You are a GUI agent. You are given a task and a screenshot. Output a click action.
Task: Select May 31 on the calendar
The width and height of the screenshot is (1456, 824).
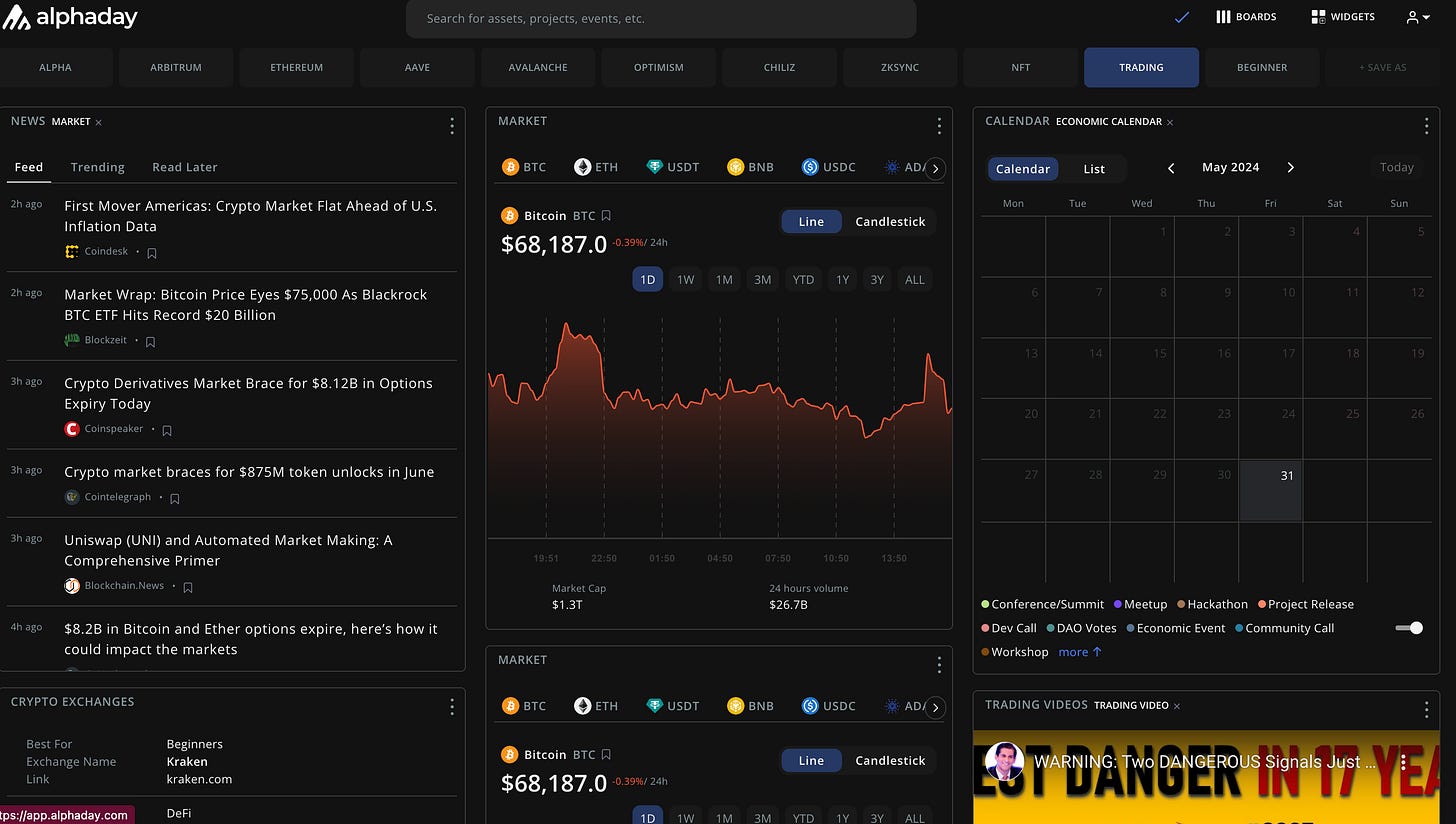(1270, 490)
